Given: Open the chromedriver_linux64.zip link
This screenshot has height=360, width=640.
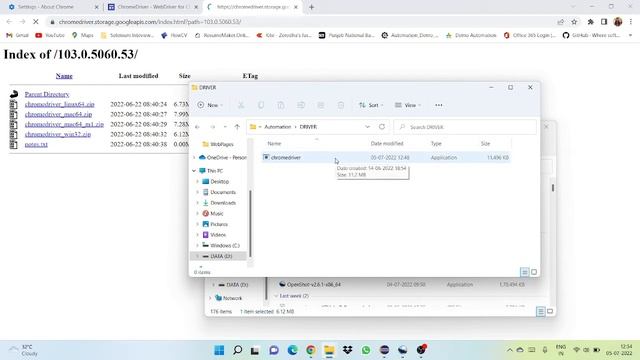Looking at the screenshot, I should [x=60, y=104].
